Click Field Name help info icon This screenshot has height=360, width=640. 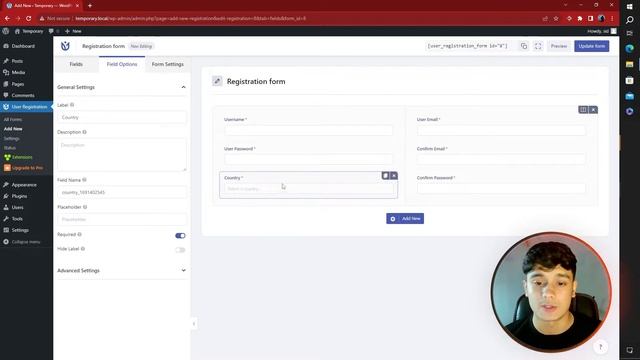pos(84,180)
